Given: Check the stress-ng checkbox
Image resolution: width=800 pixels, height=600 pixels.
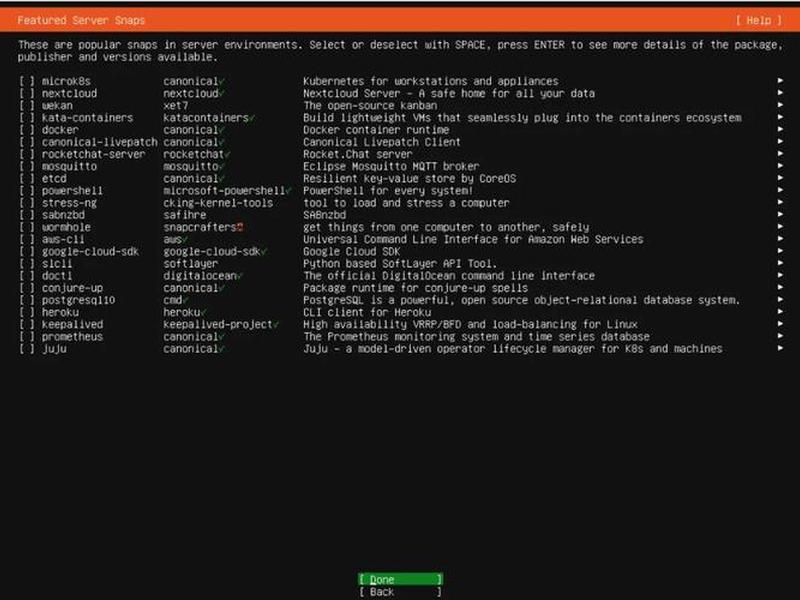Looking at the screenshot, I should point(27,203).
